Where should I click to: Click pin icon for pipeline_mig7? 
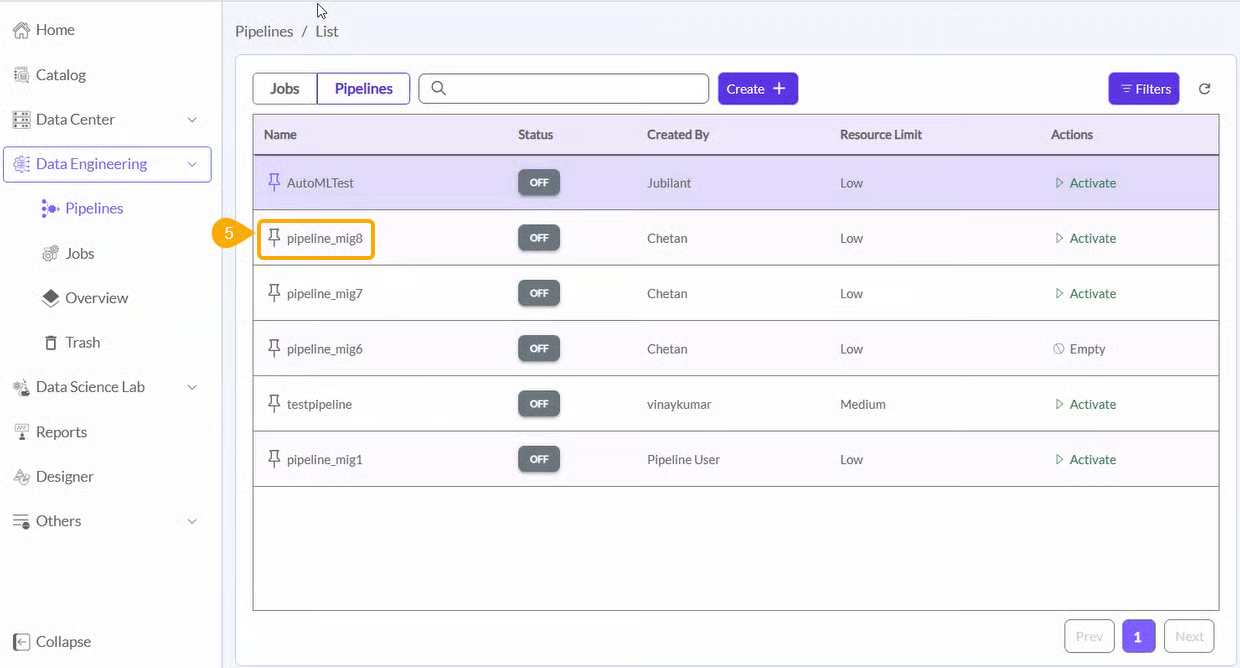tap(274, 293)
